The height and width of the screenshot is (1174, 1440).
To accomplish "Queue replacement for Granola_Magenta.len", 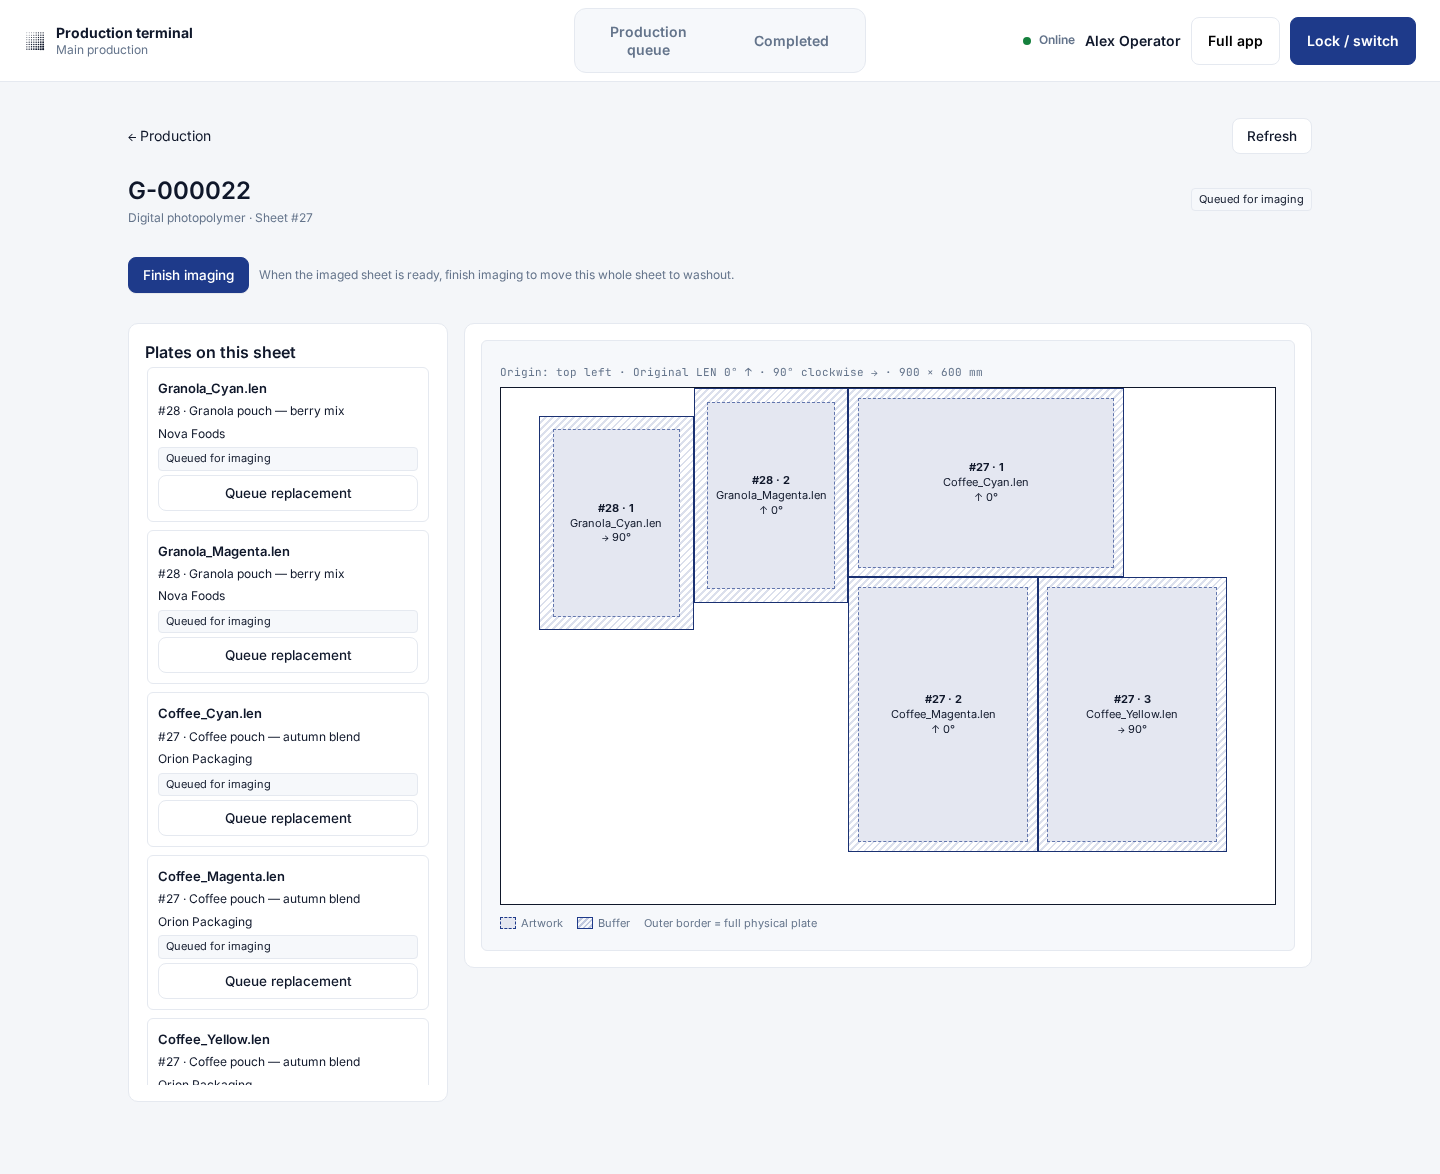I will pos(288,655).
